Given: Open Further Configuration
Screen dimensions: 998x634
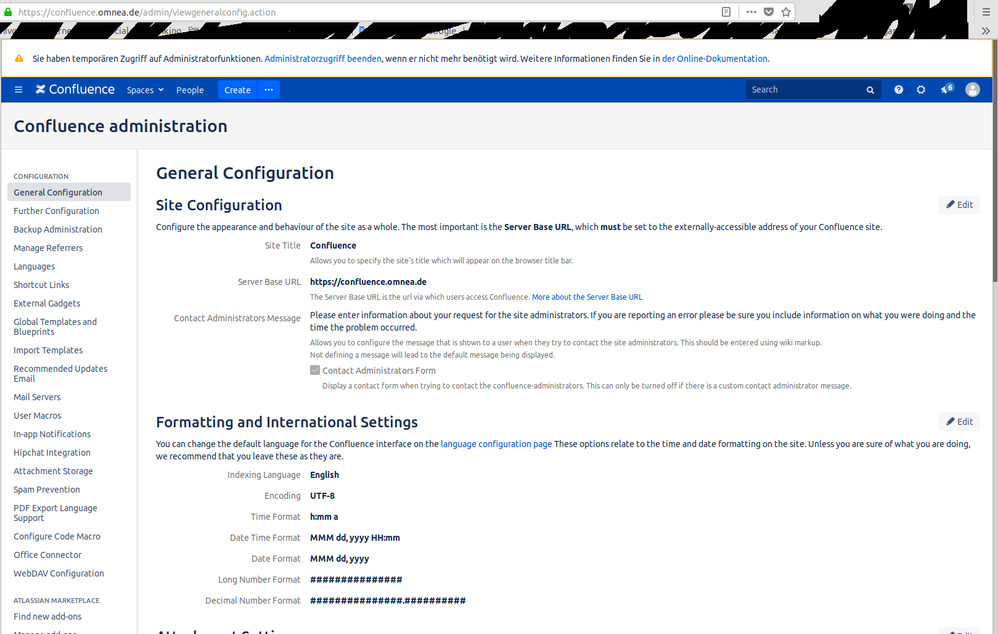Looking at the screenshot, I should pos(56,211).
